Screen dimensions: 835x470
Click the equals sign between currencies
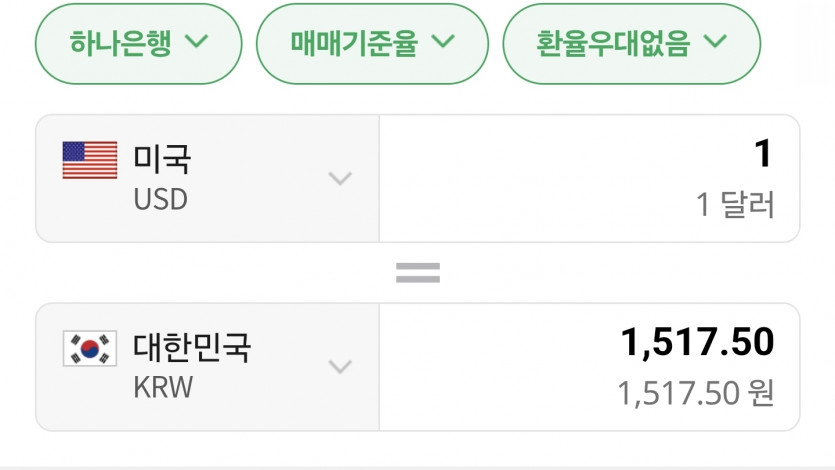pyautogui.click(x=418, y=272)
